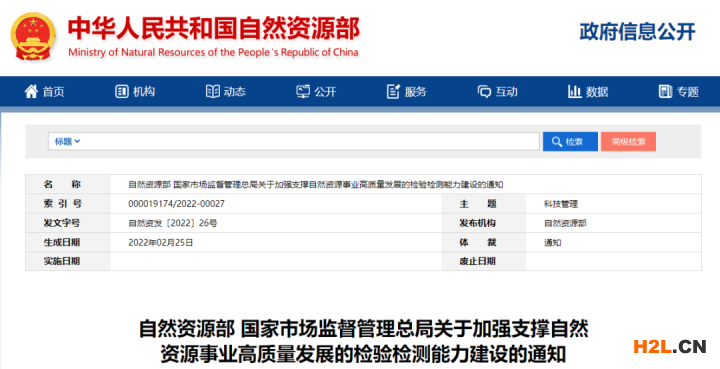
Task: Click the national emblem logo
Action: pos(33,36)
